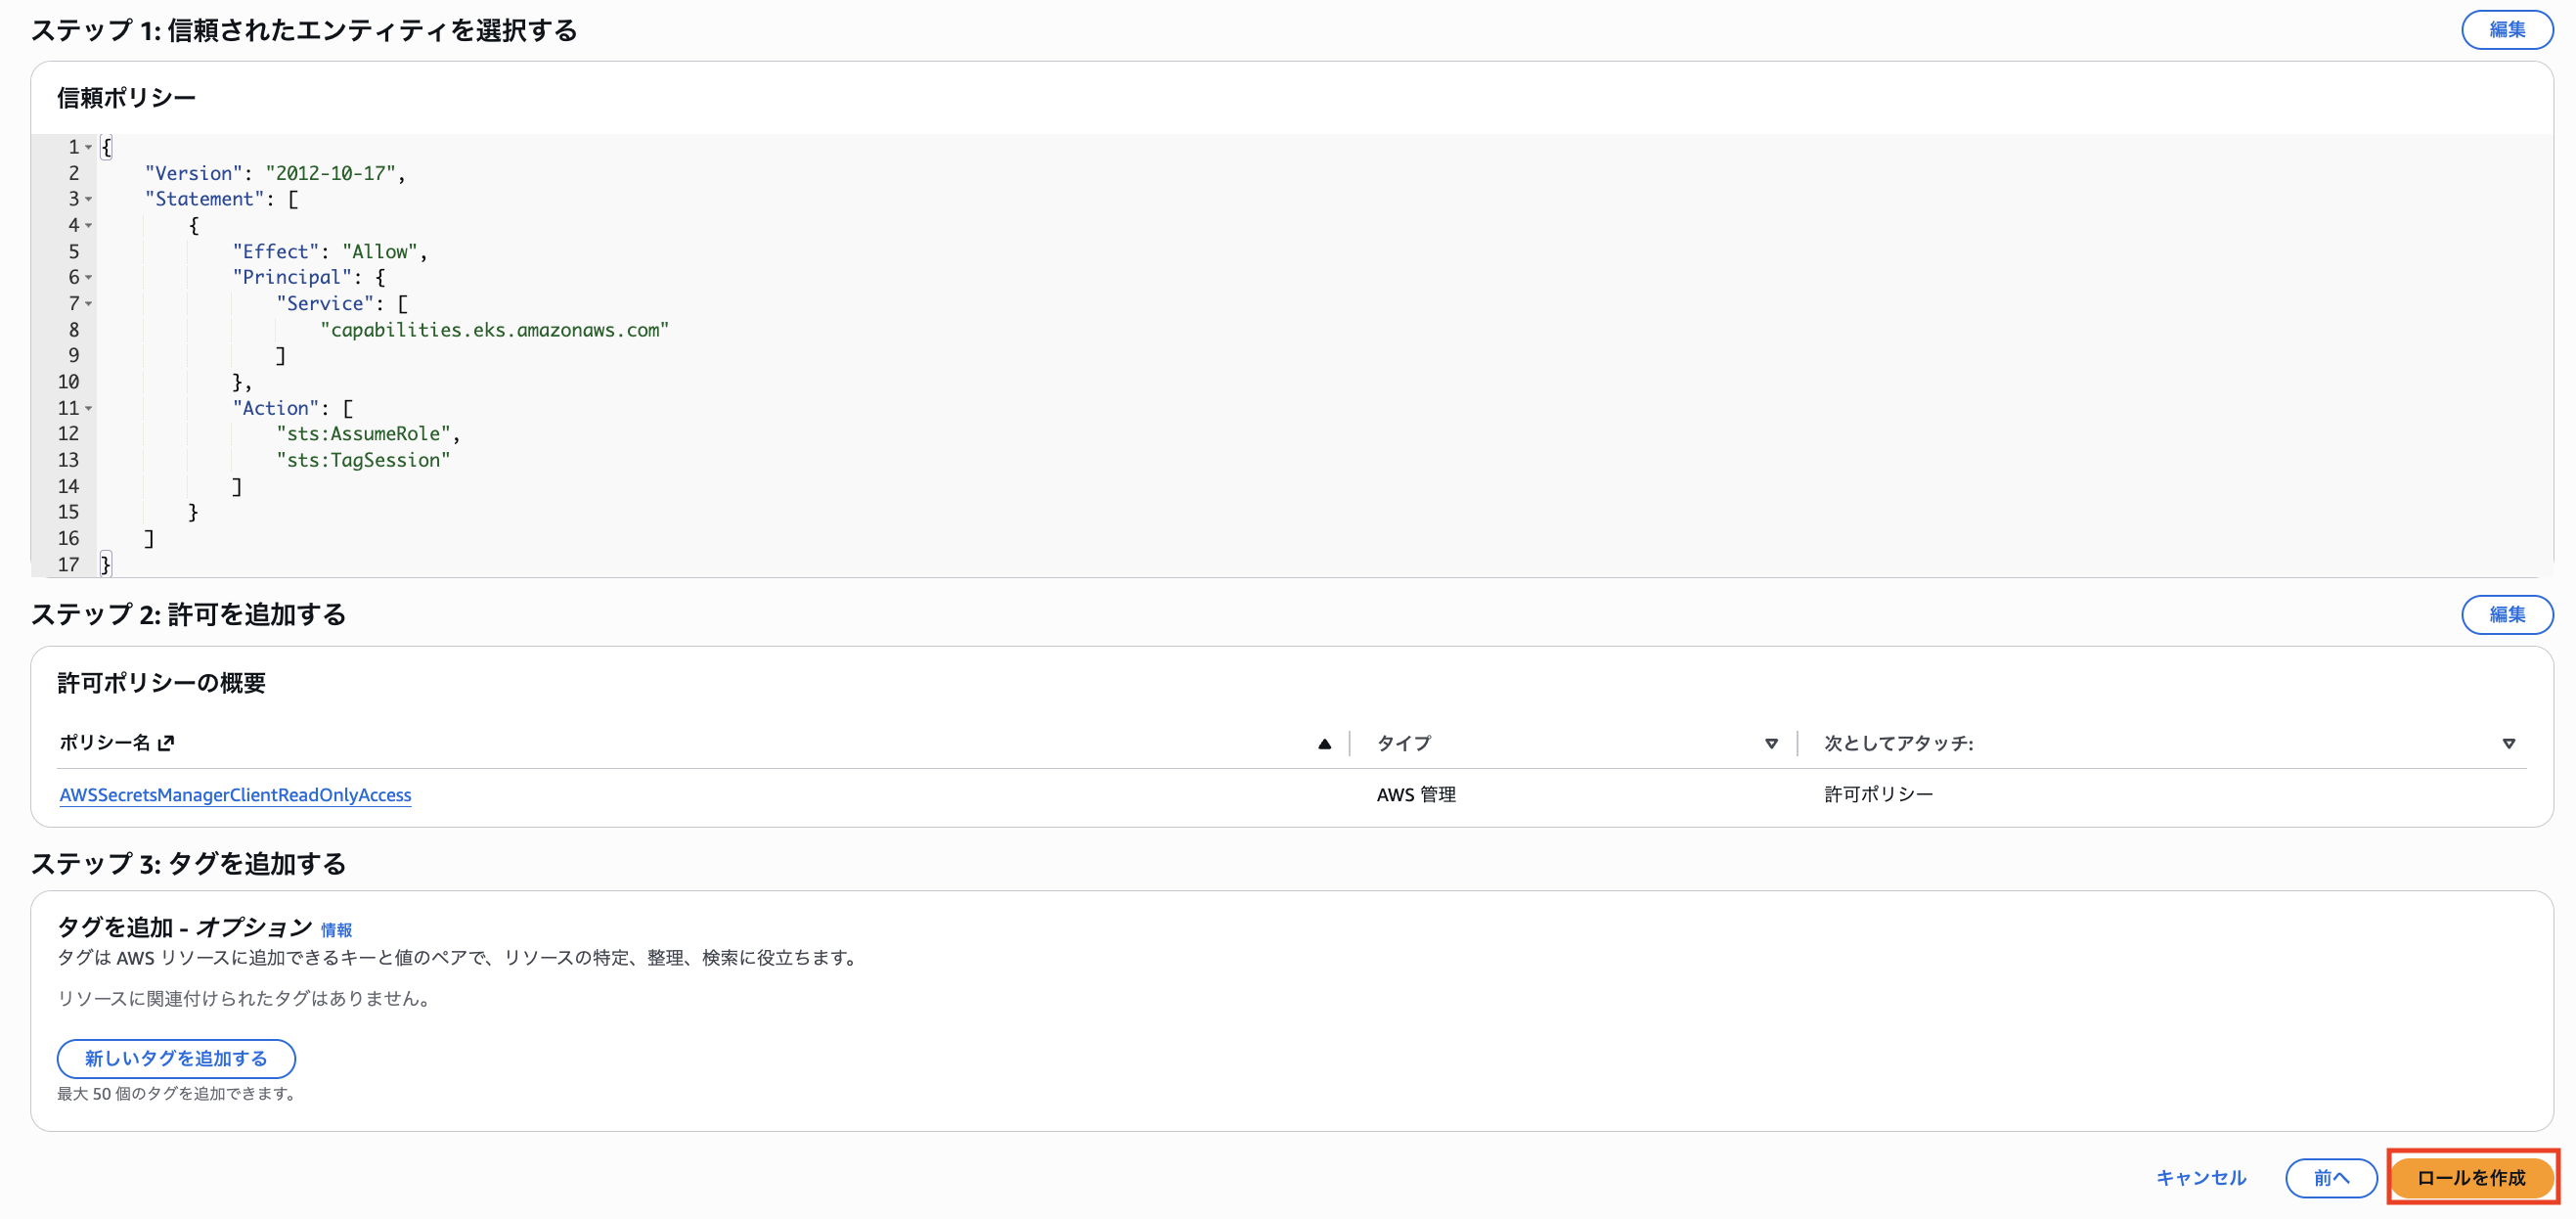
Task: Collapse the Statement fold on line 3
Action: 89,199
